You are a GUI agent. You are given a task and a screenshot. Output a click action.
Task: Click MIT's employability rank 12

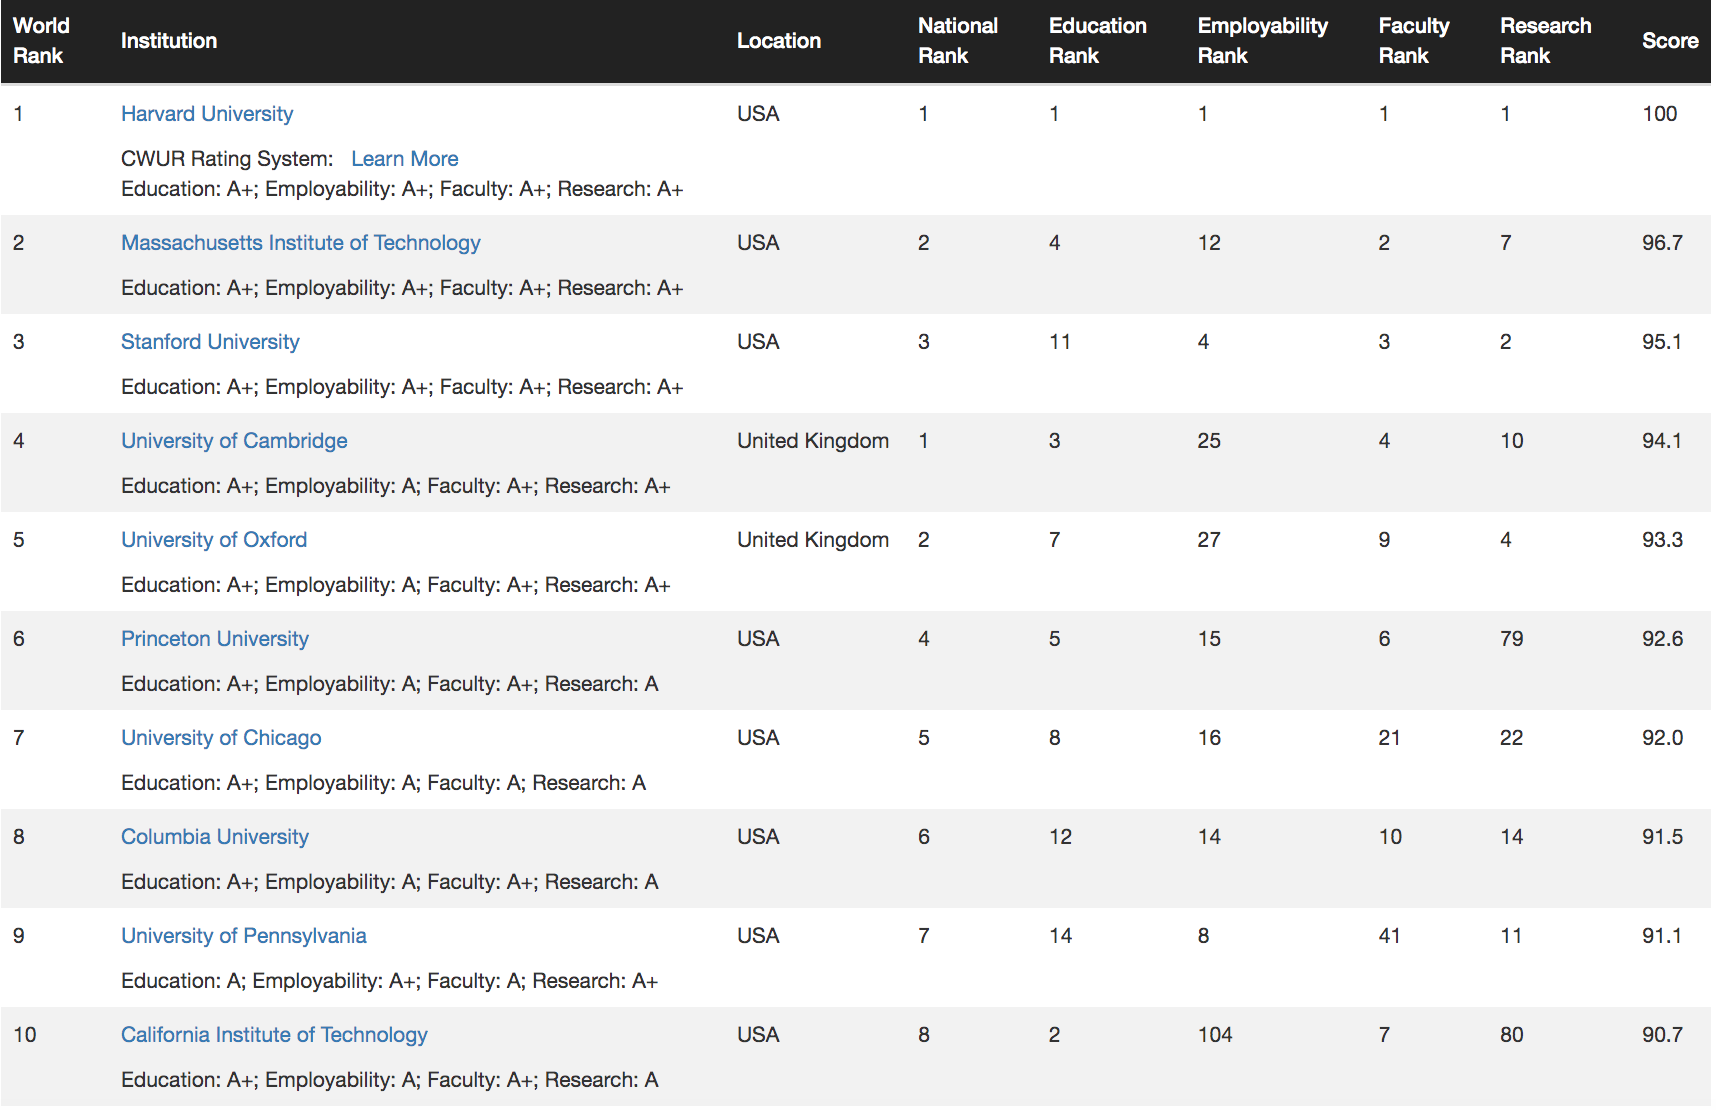click(1209, 243)
